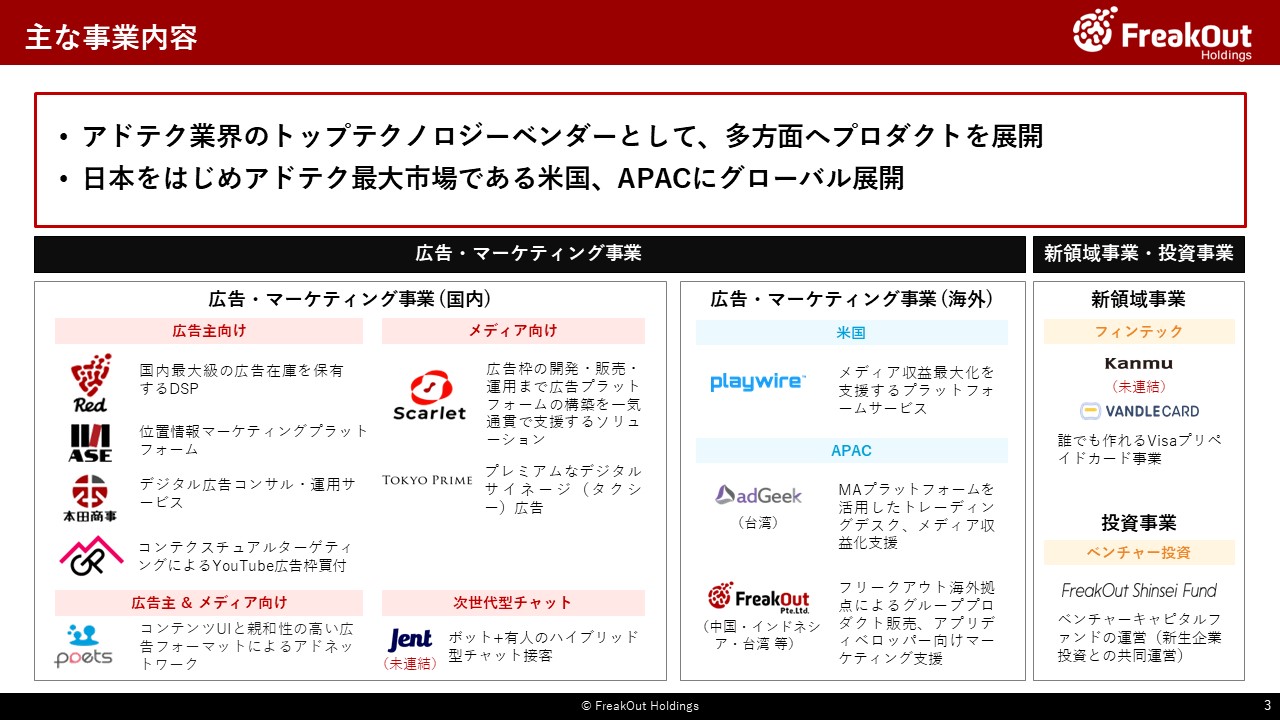Click the Scarlet logo
This screenshot has width=1280, height=720.
[429, 397]
